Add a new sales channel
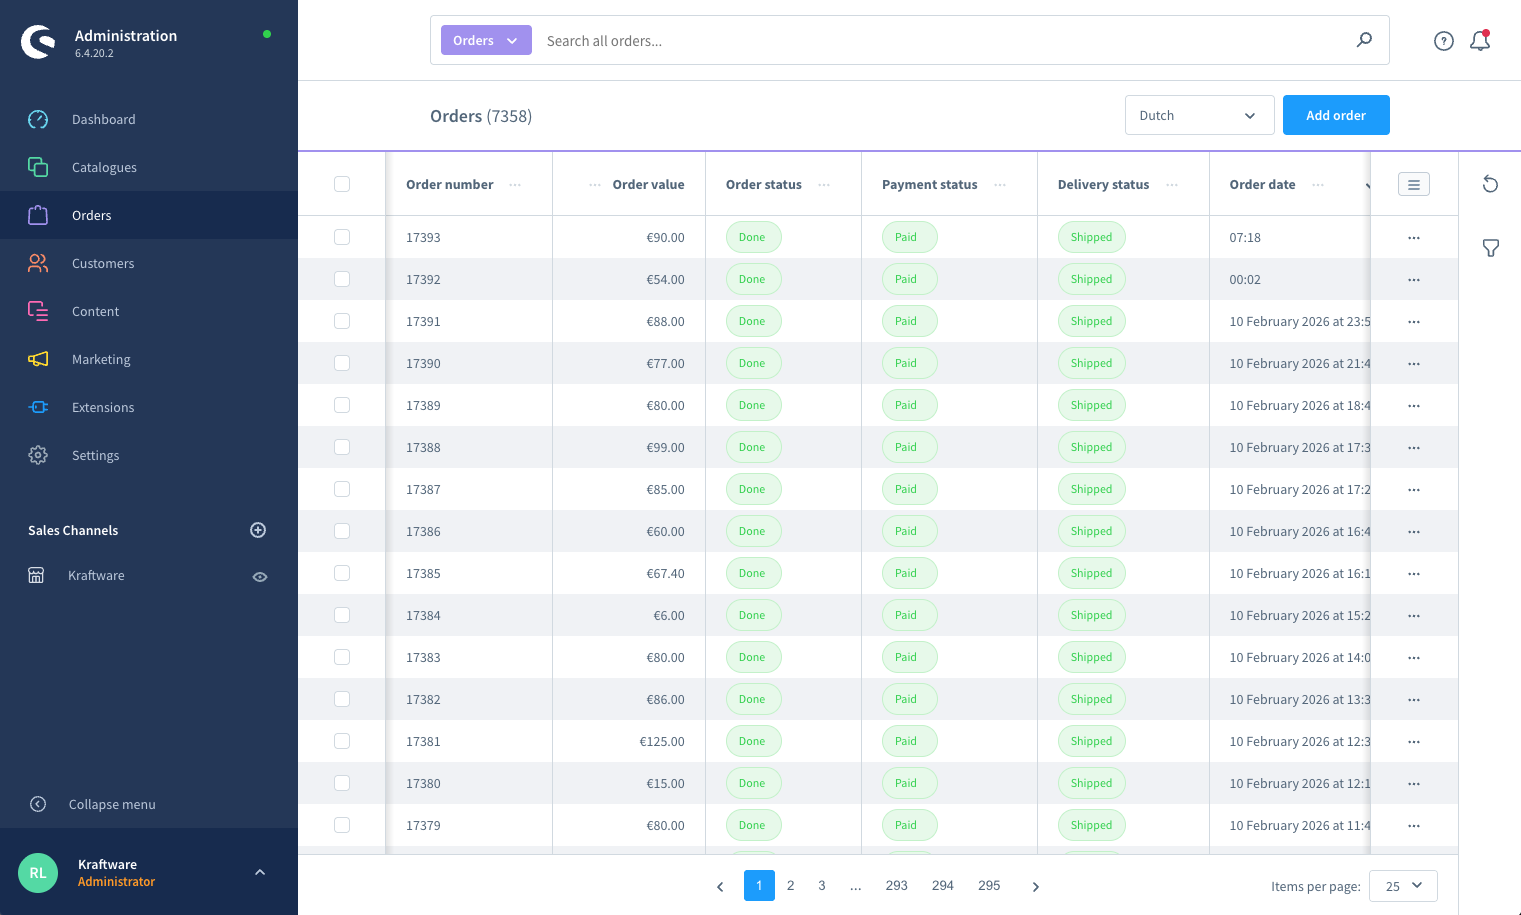This screenshot has width=1521, height=915. pos(258,530)
